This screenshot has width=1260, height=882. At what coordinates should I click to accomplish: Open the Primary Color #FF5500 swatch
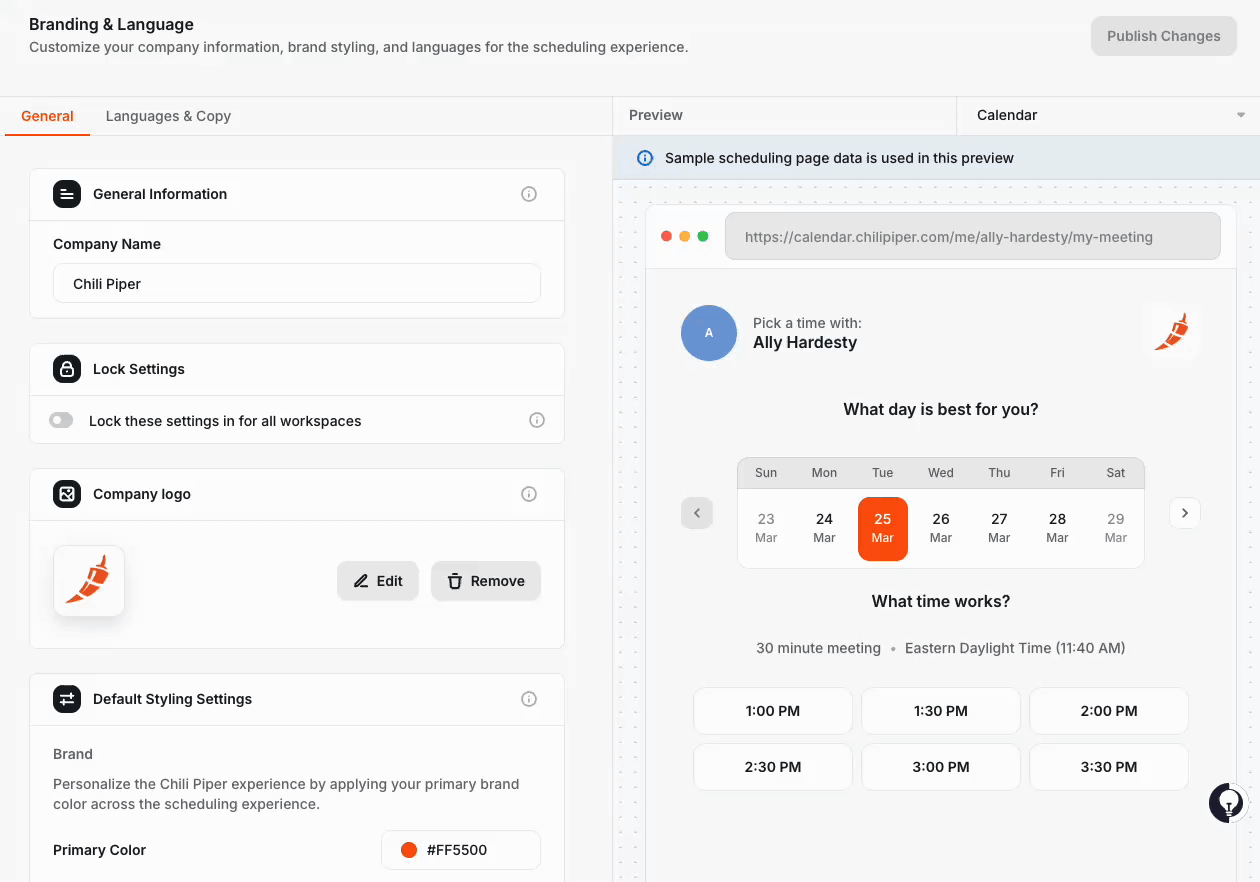(x=461, y=850)
